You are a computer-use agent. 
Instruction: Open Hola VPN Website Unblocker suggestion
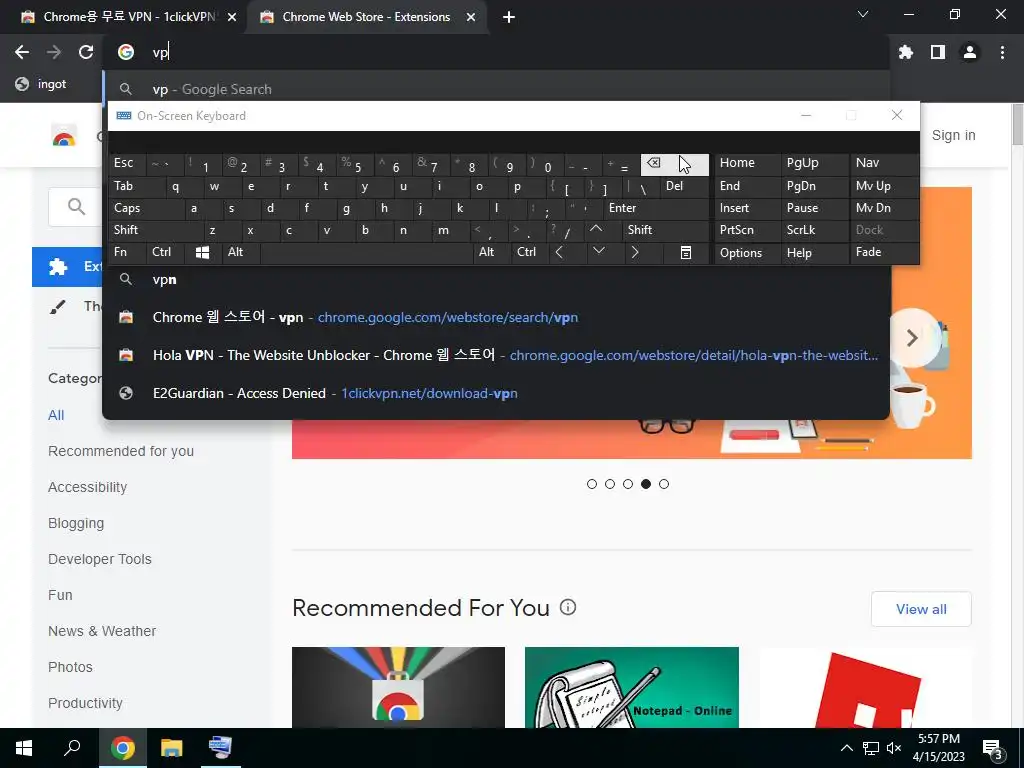pos(496,355)
